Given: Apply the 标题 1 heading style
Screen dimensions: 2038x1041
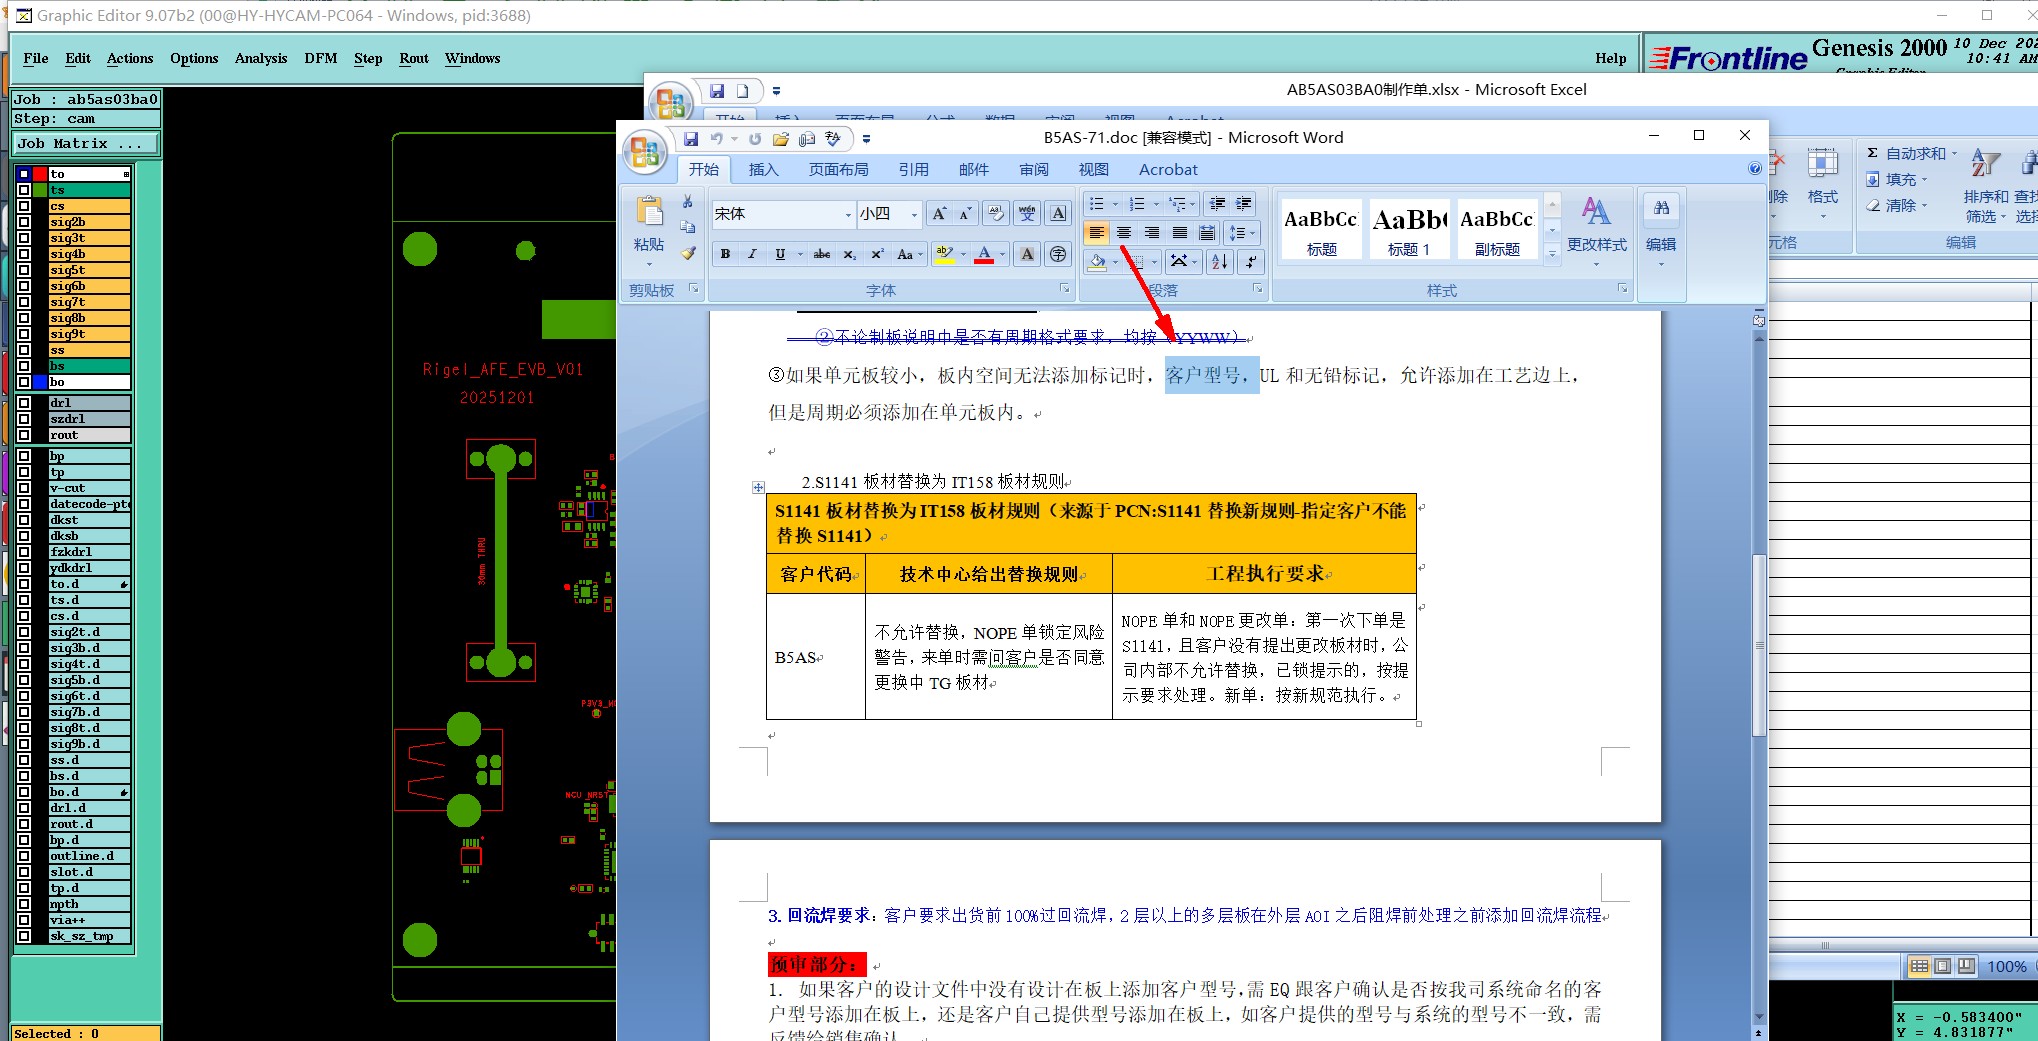Looking at the screenshot, I should (1408, 228).
